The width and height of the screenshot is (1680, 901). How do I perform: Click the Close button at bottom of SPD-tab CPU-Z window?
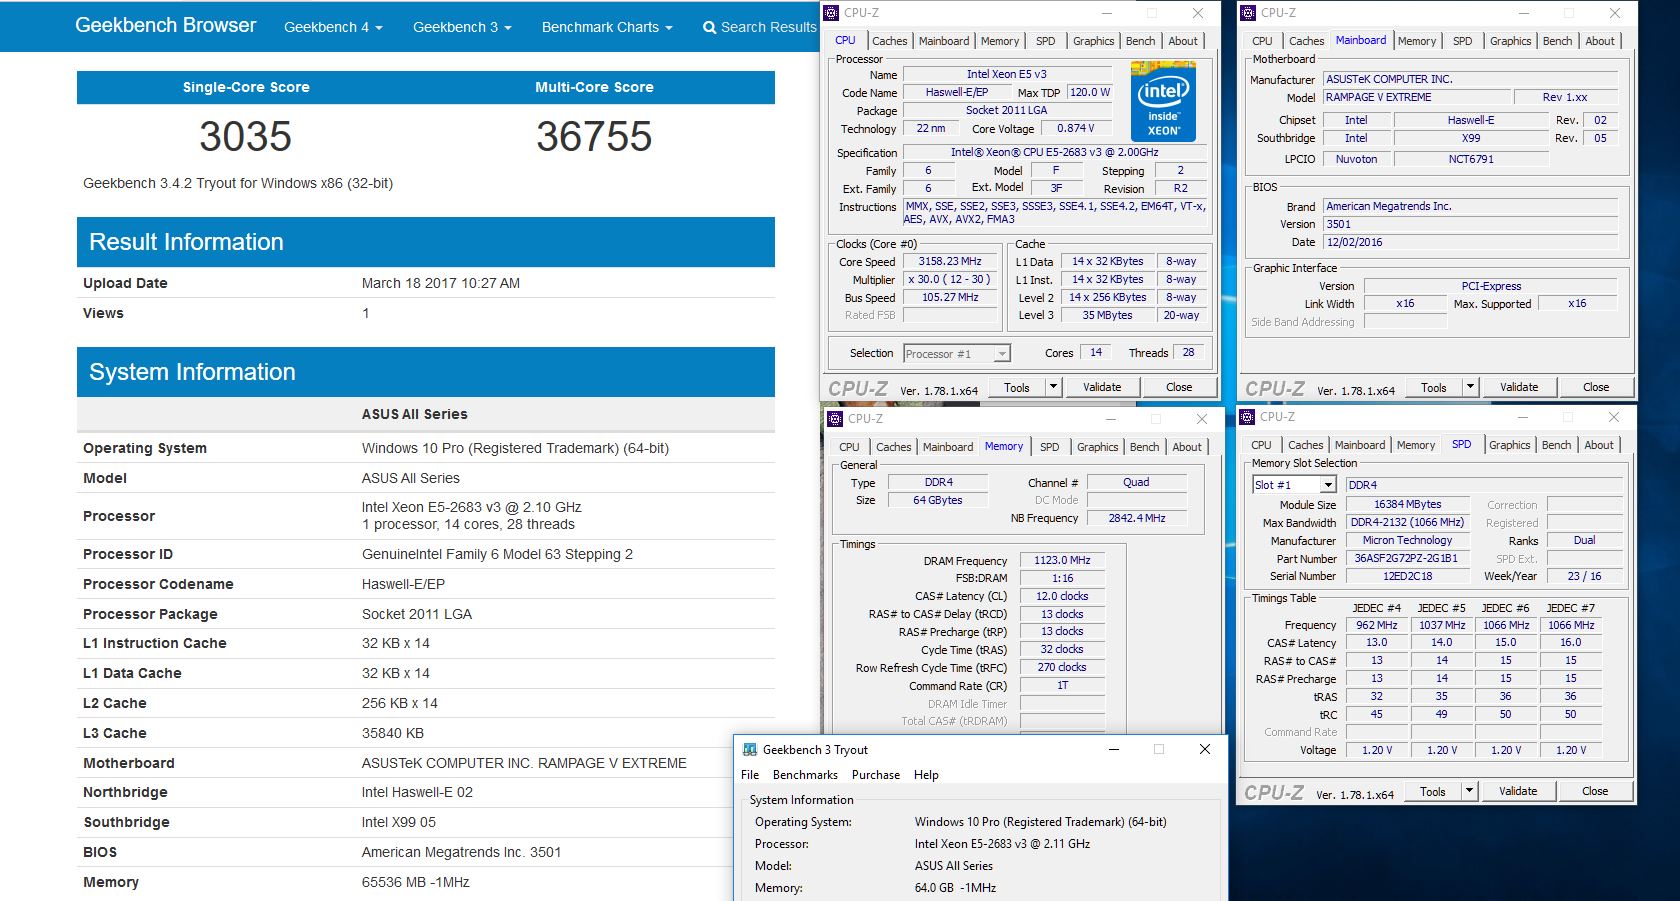coord(1595,791)
